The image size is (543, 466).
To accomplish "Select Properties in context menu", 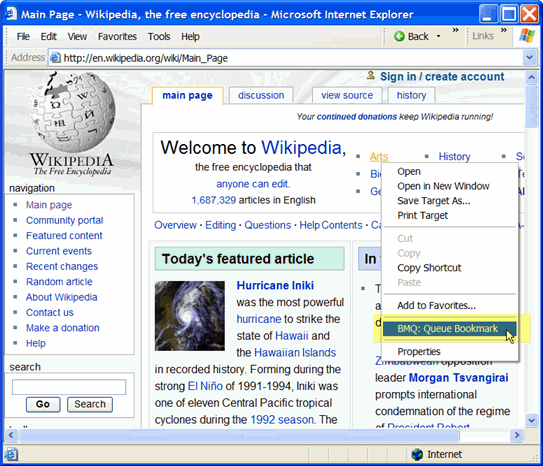I will coord(419,351).
